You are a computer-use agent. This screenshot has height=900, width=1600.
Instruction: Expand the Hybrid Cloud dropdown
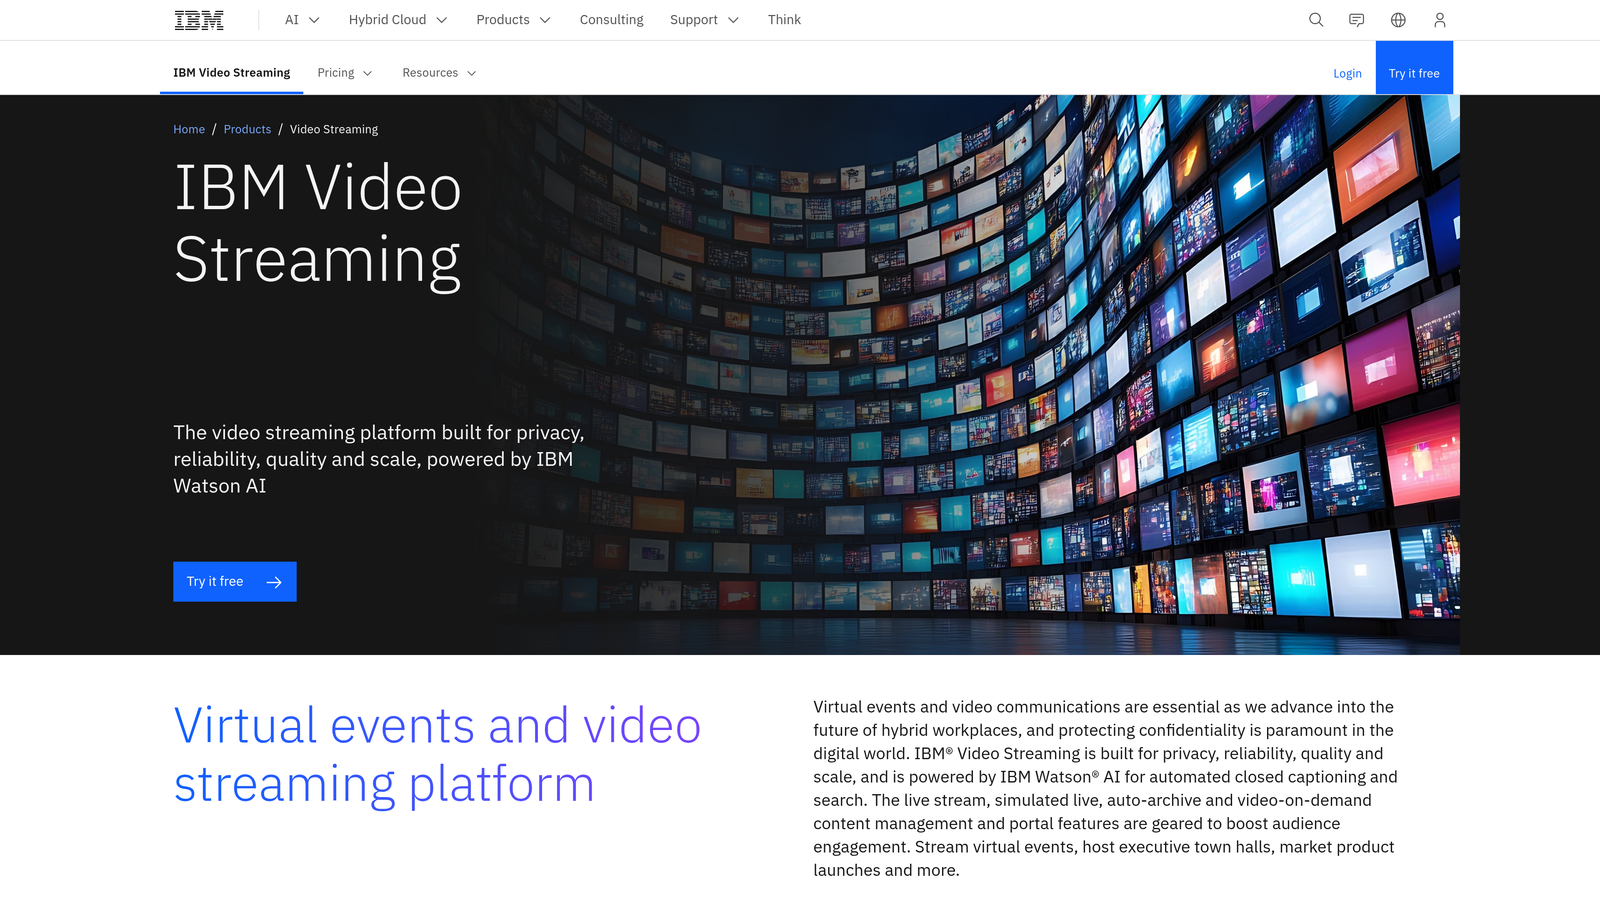396,19
